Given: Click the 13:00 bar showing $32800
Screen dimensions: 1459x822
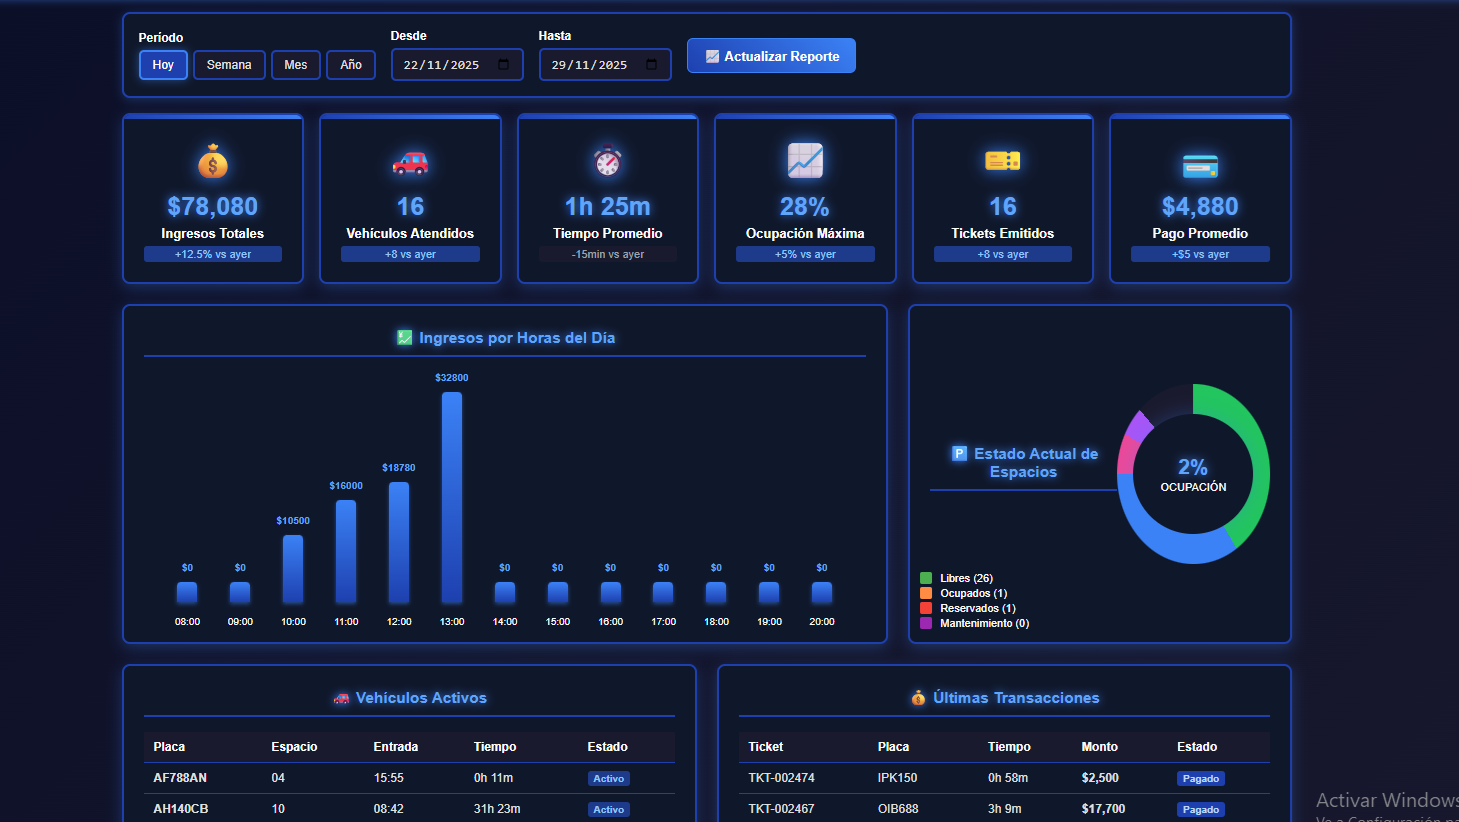Looking at the screenshot, I should pos(452,497).
